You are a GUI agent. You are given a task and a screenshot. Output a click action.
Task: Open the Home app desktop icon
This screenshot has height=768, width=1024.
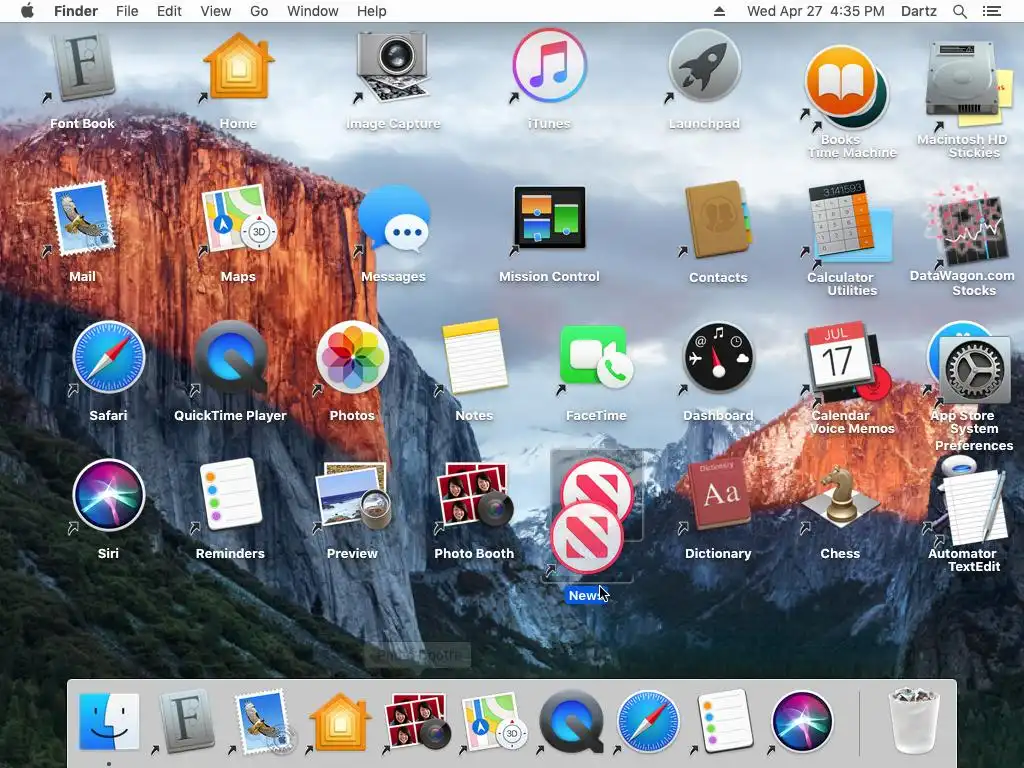(238, 67)
